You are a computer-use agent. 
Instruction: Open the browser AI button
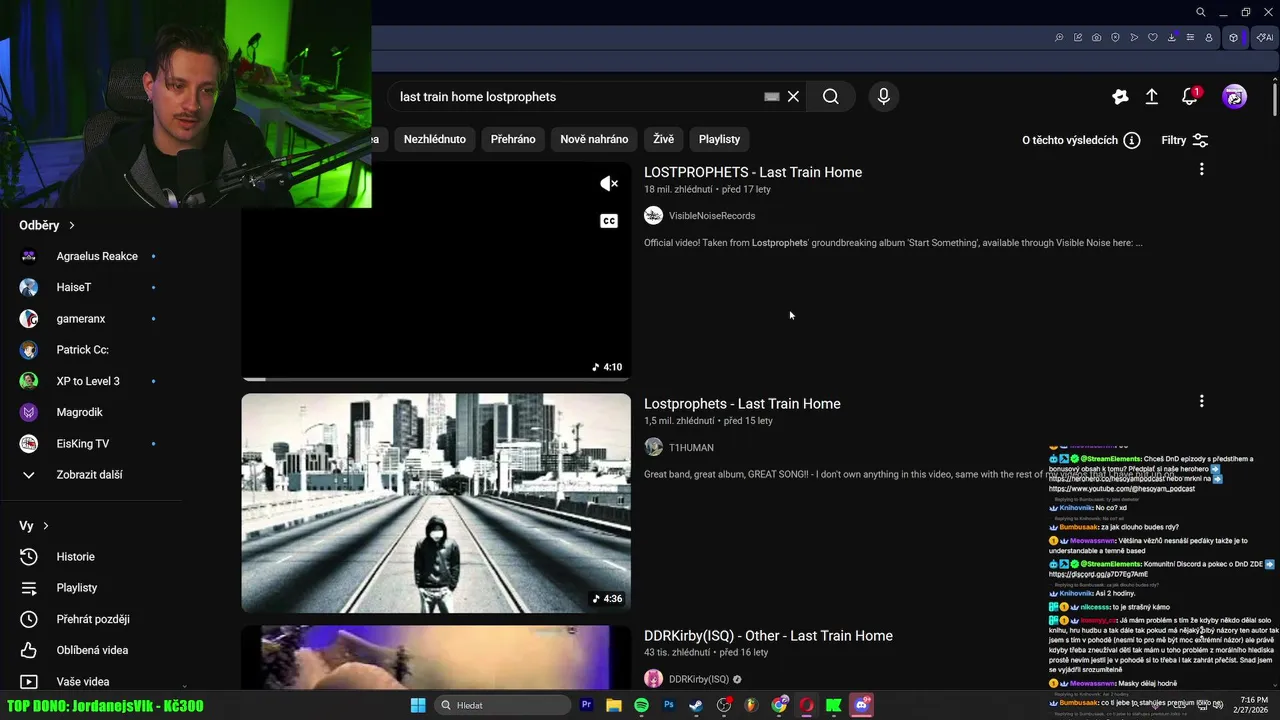pyautogui.click(x=1265, y=38)
